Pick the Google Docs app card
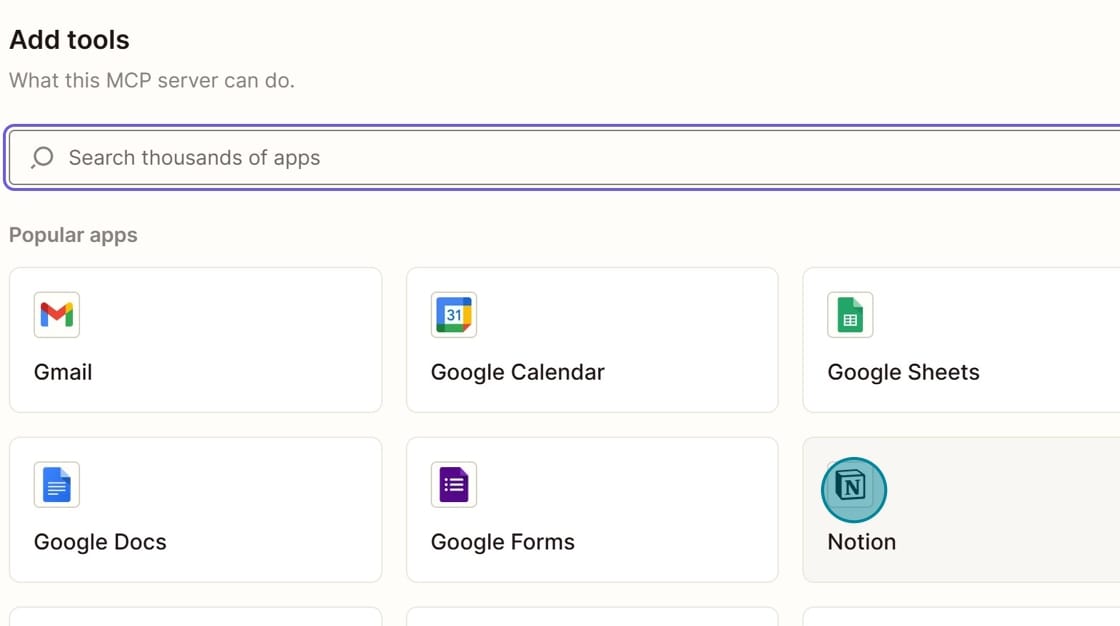 [x=196, y=510]
